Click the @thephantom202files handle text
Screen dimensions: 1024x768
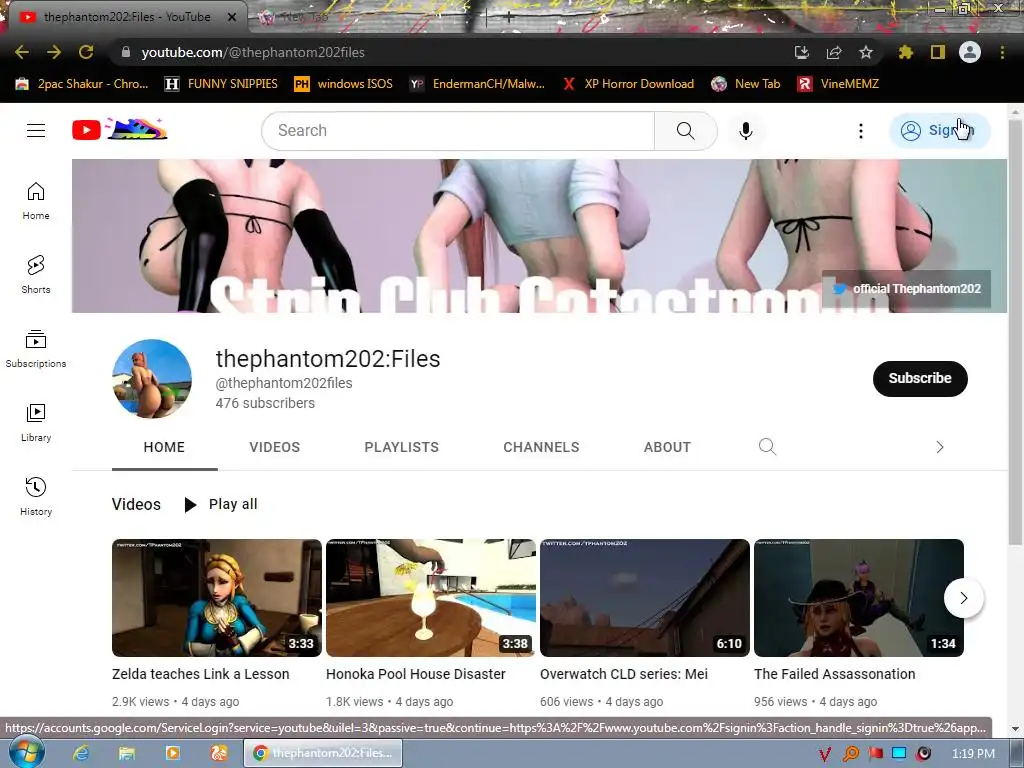[x=284, y=383]
